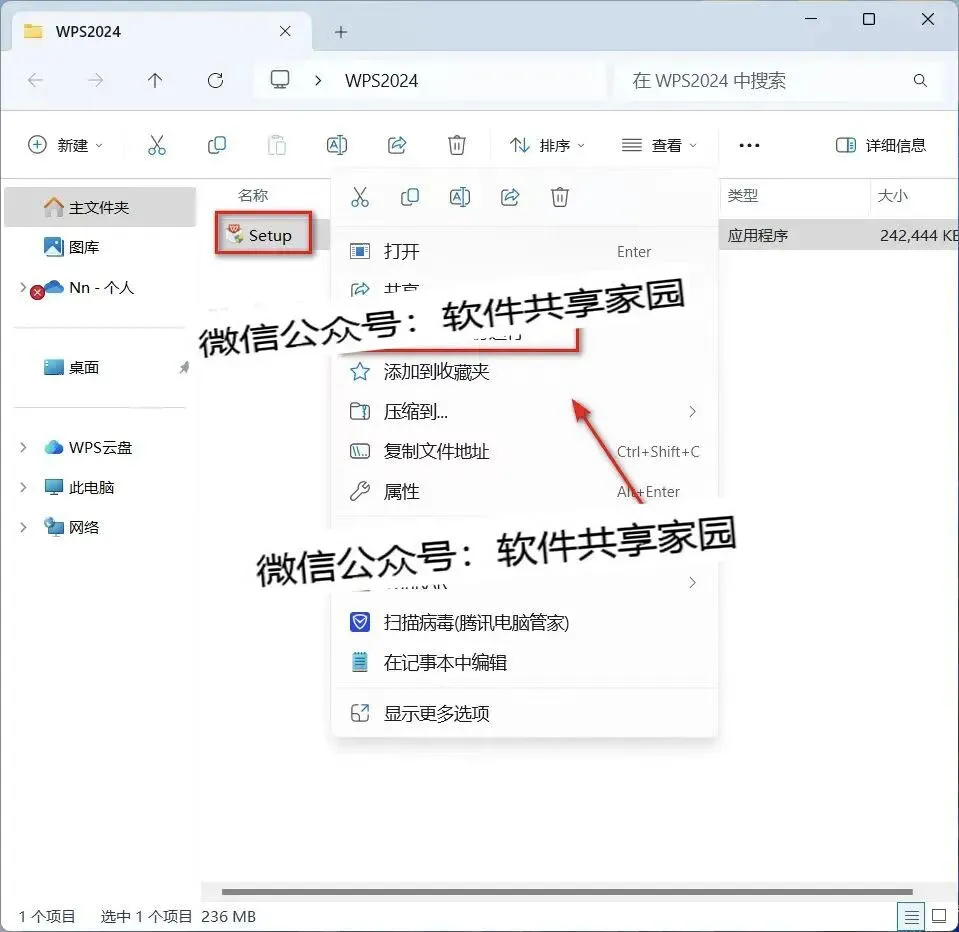
Task: Click the context menu Cut scissors icon
Action: [360, 197]
